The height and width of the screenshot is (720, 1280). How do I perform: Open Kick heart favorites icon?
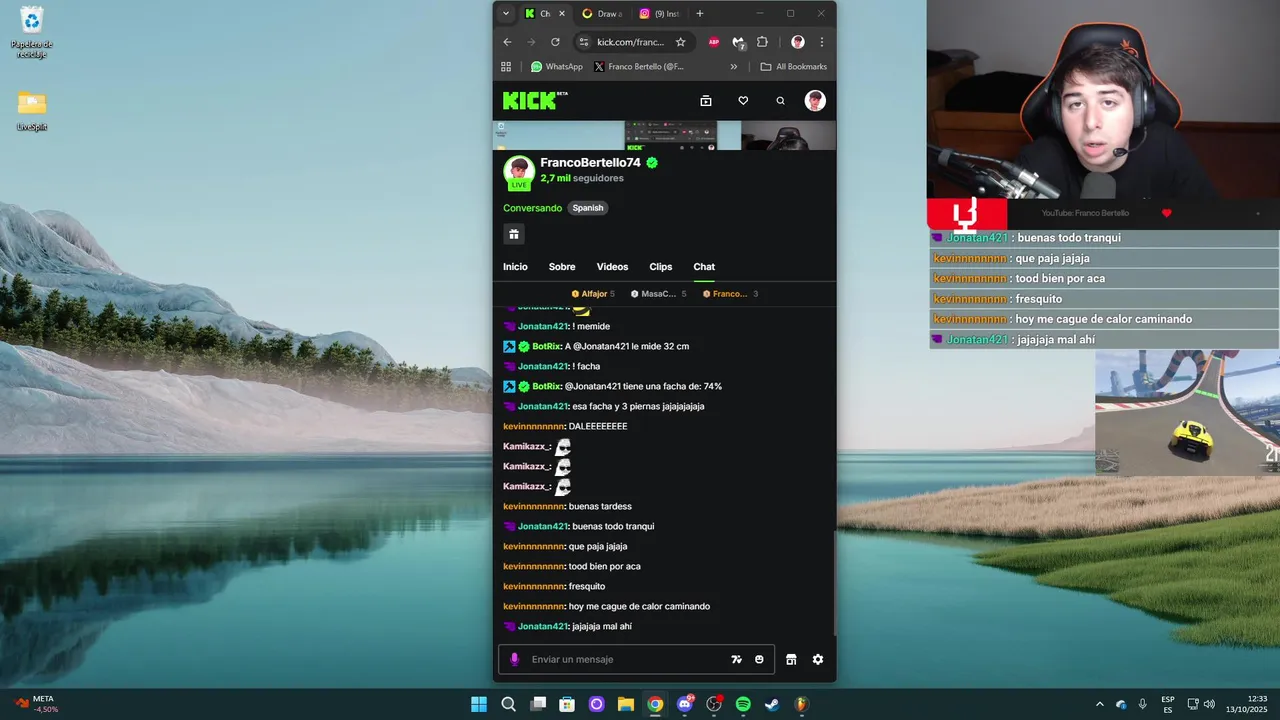(743, 100)
